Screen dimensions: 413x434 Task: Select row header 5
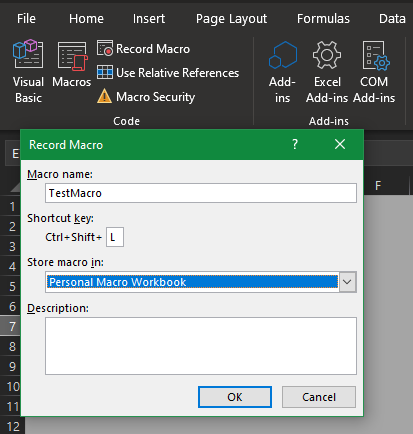[12, 287]
